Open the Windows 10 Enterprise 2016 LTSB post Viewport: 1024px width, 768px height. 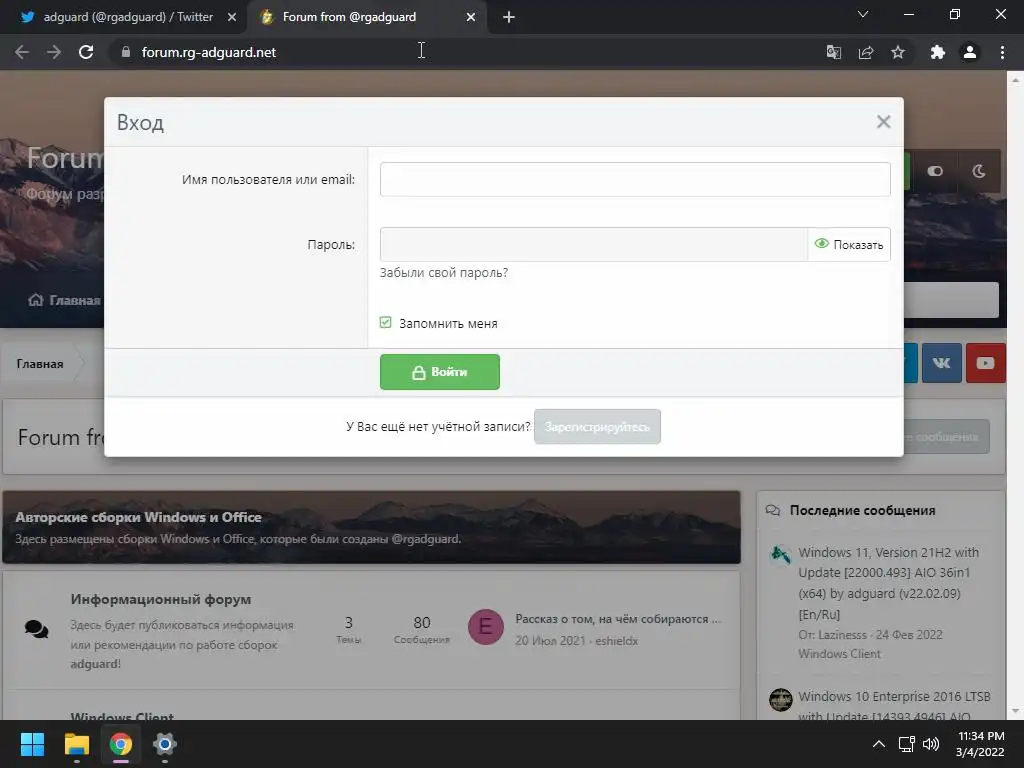click(894, 705)
